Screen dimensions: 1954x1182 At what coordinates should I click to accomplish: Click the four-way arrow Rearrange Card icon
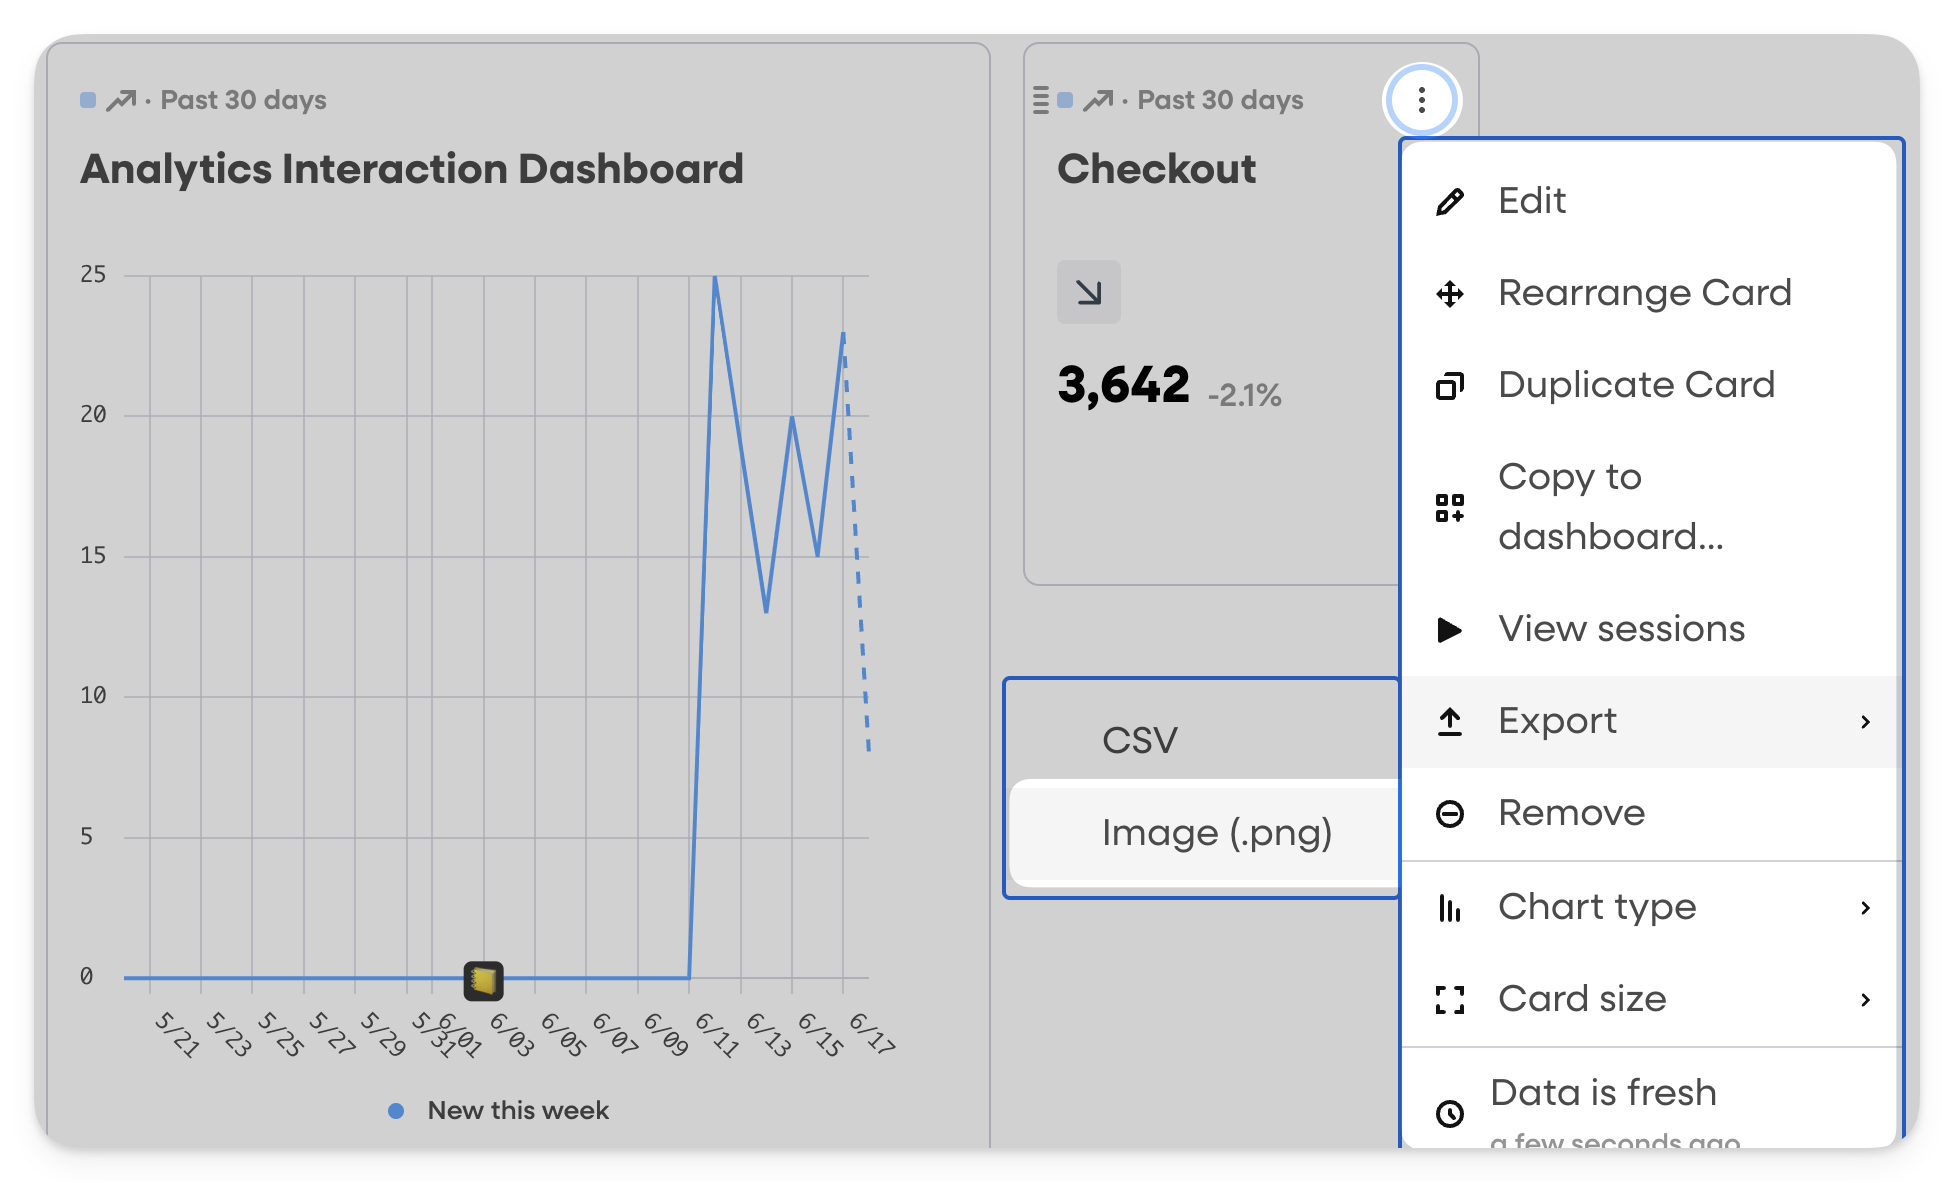click(1450, 293)
